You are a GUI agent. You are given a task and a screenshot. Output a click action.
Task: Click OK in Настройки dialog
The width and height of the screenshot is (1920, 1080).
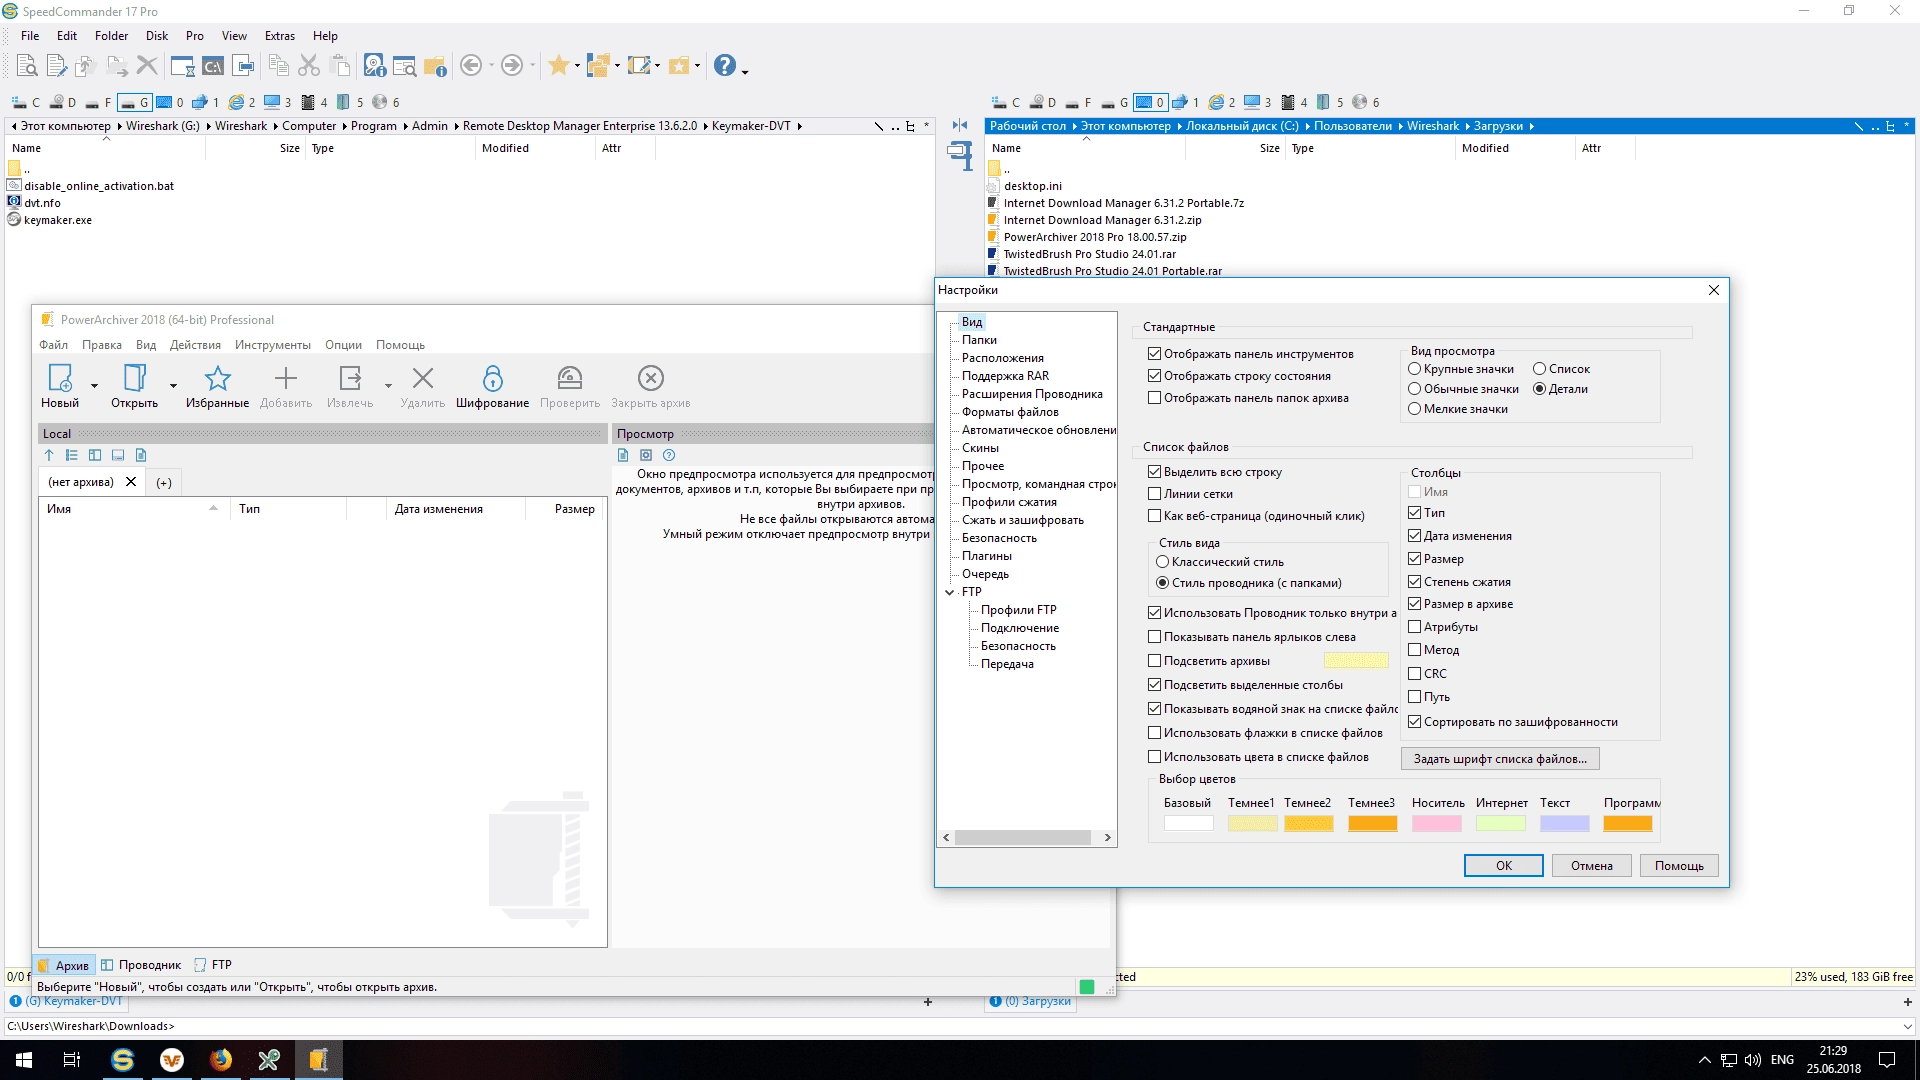[x=1503, y=866]
